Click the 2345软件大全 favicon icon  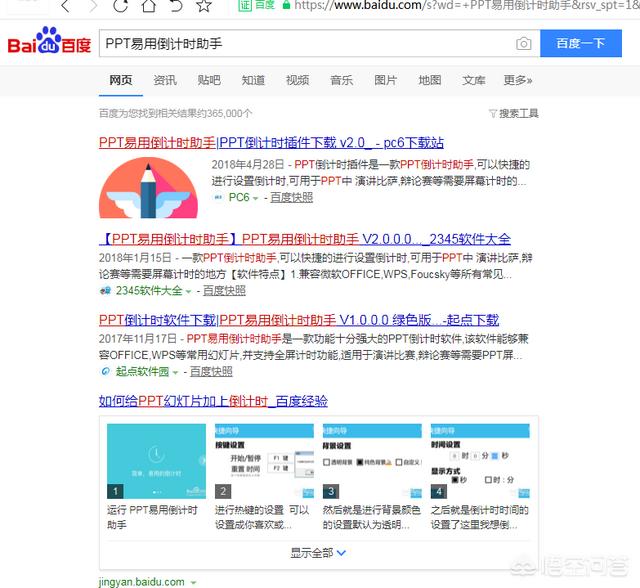coord(105,291)
